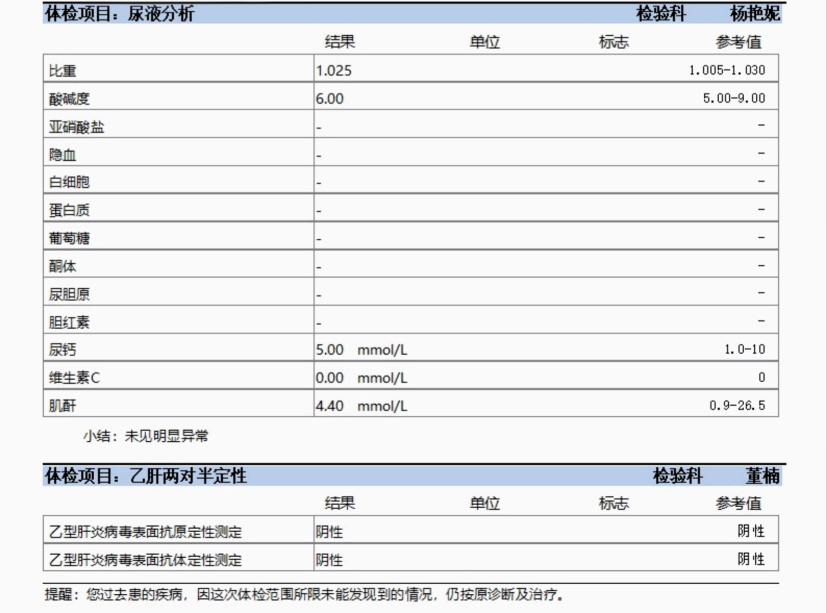Select the 肌酐 row label

(62, 406)
